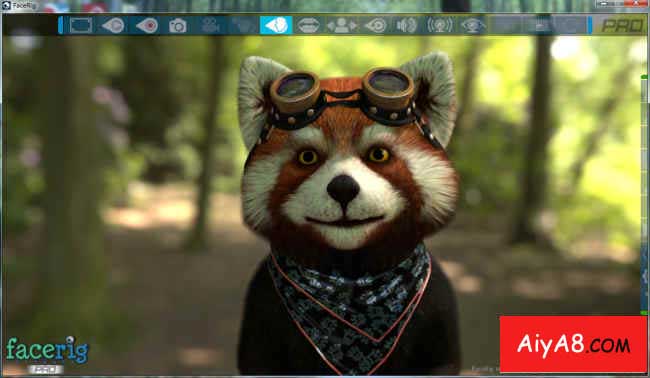Image resolution: width=650 pixels, height=378 pixels.
Task: Click the green slider handle at top right edge
Action: pyautogui.click(x=644, y=77)
